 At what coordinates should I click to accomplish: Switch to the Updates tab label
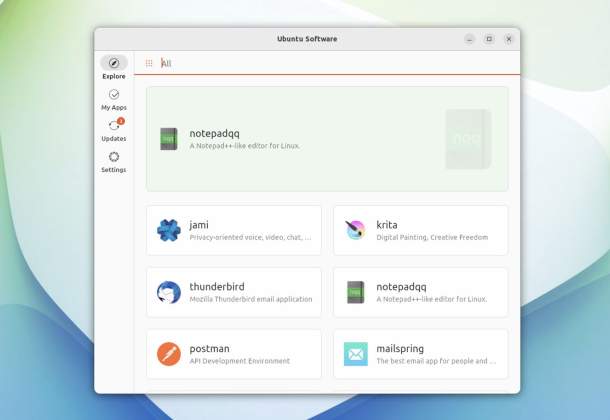114,139
